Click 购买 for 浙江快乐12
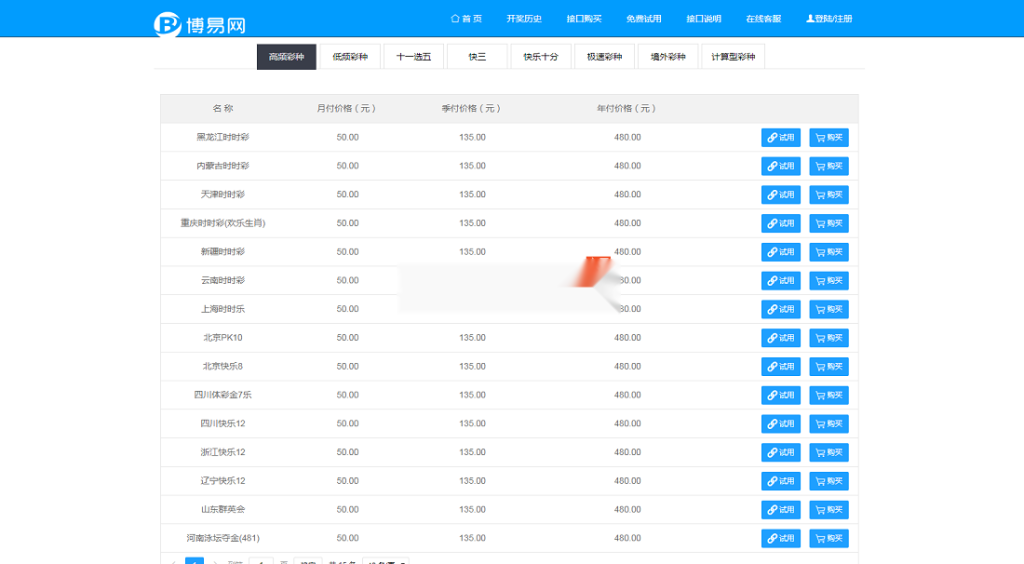Viewport: 1024px width, 564px height. pyautogui.click(x=829, y=452)
